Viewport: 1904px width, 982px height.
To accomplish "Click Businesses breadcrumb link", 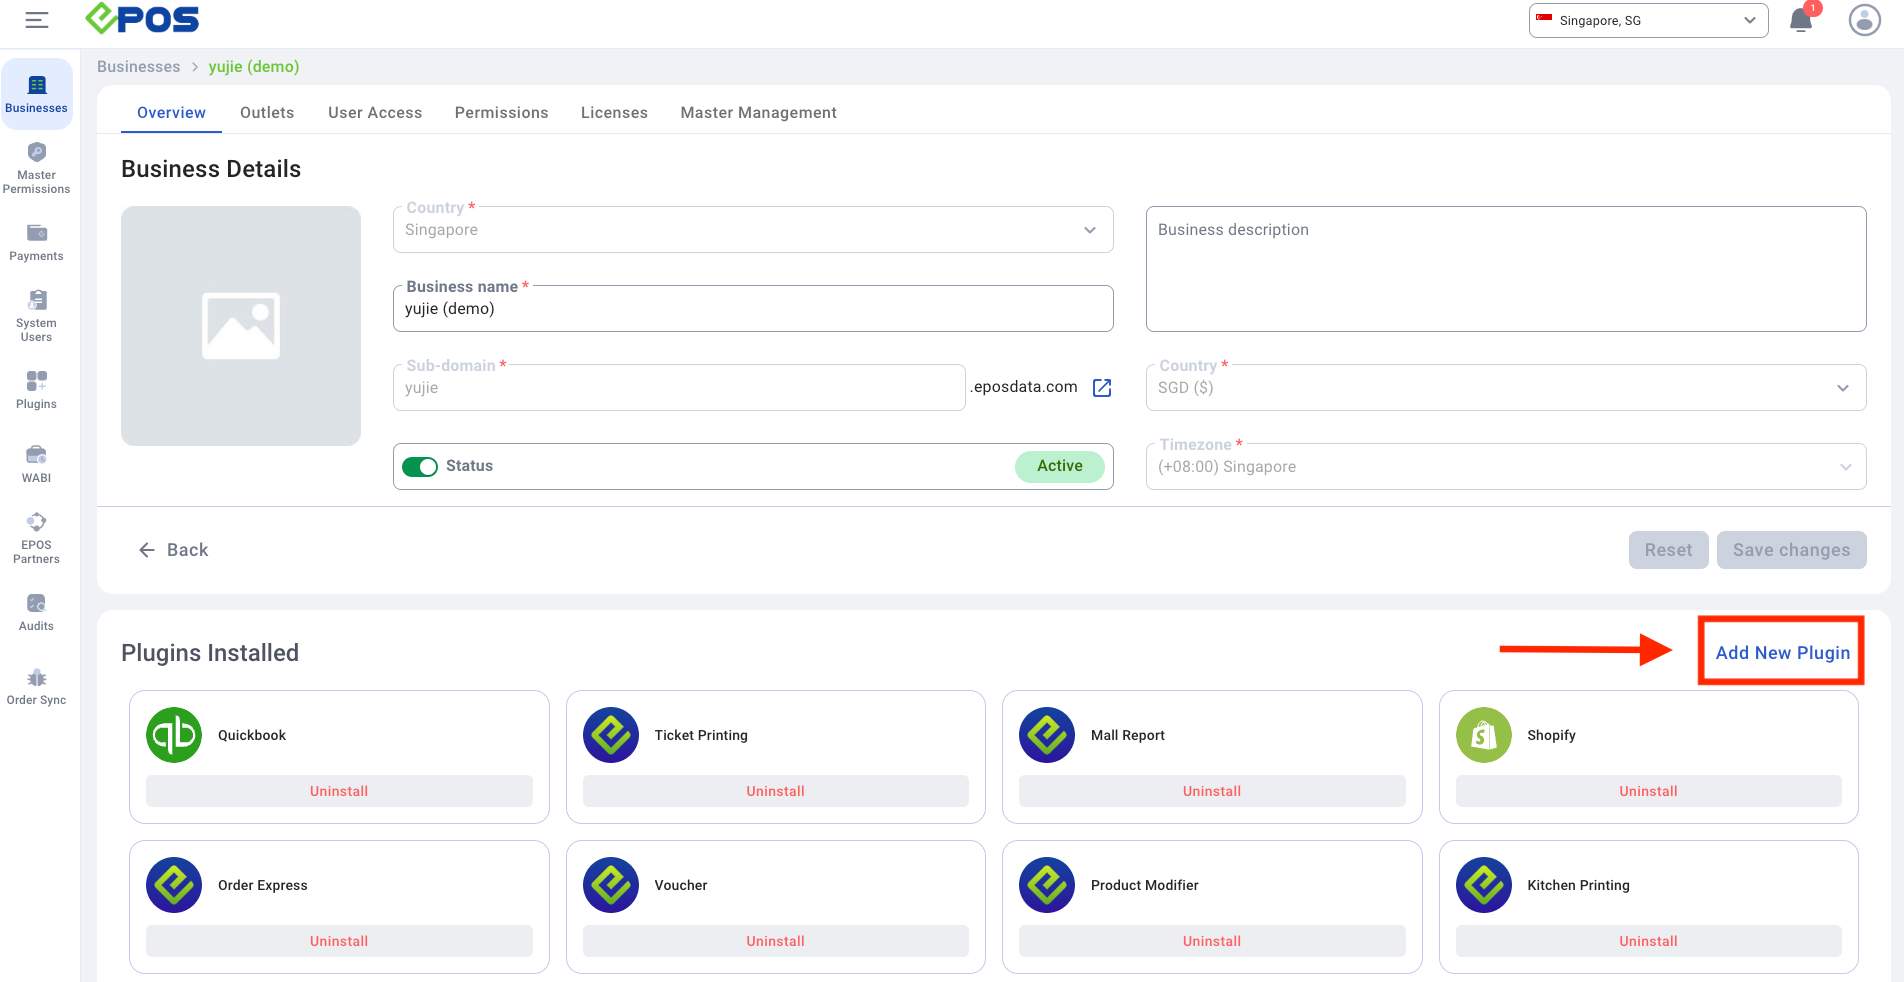I will click(139, 67).
